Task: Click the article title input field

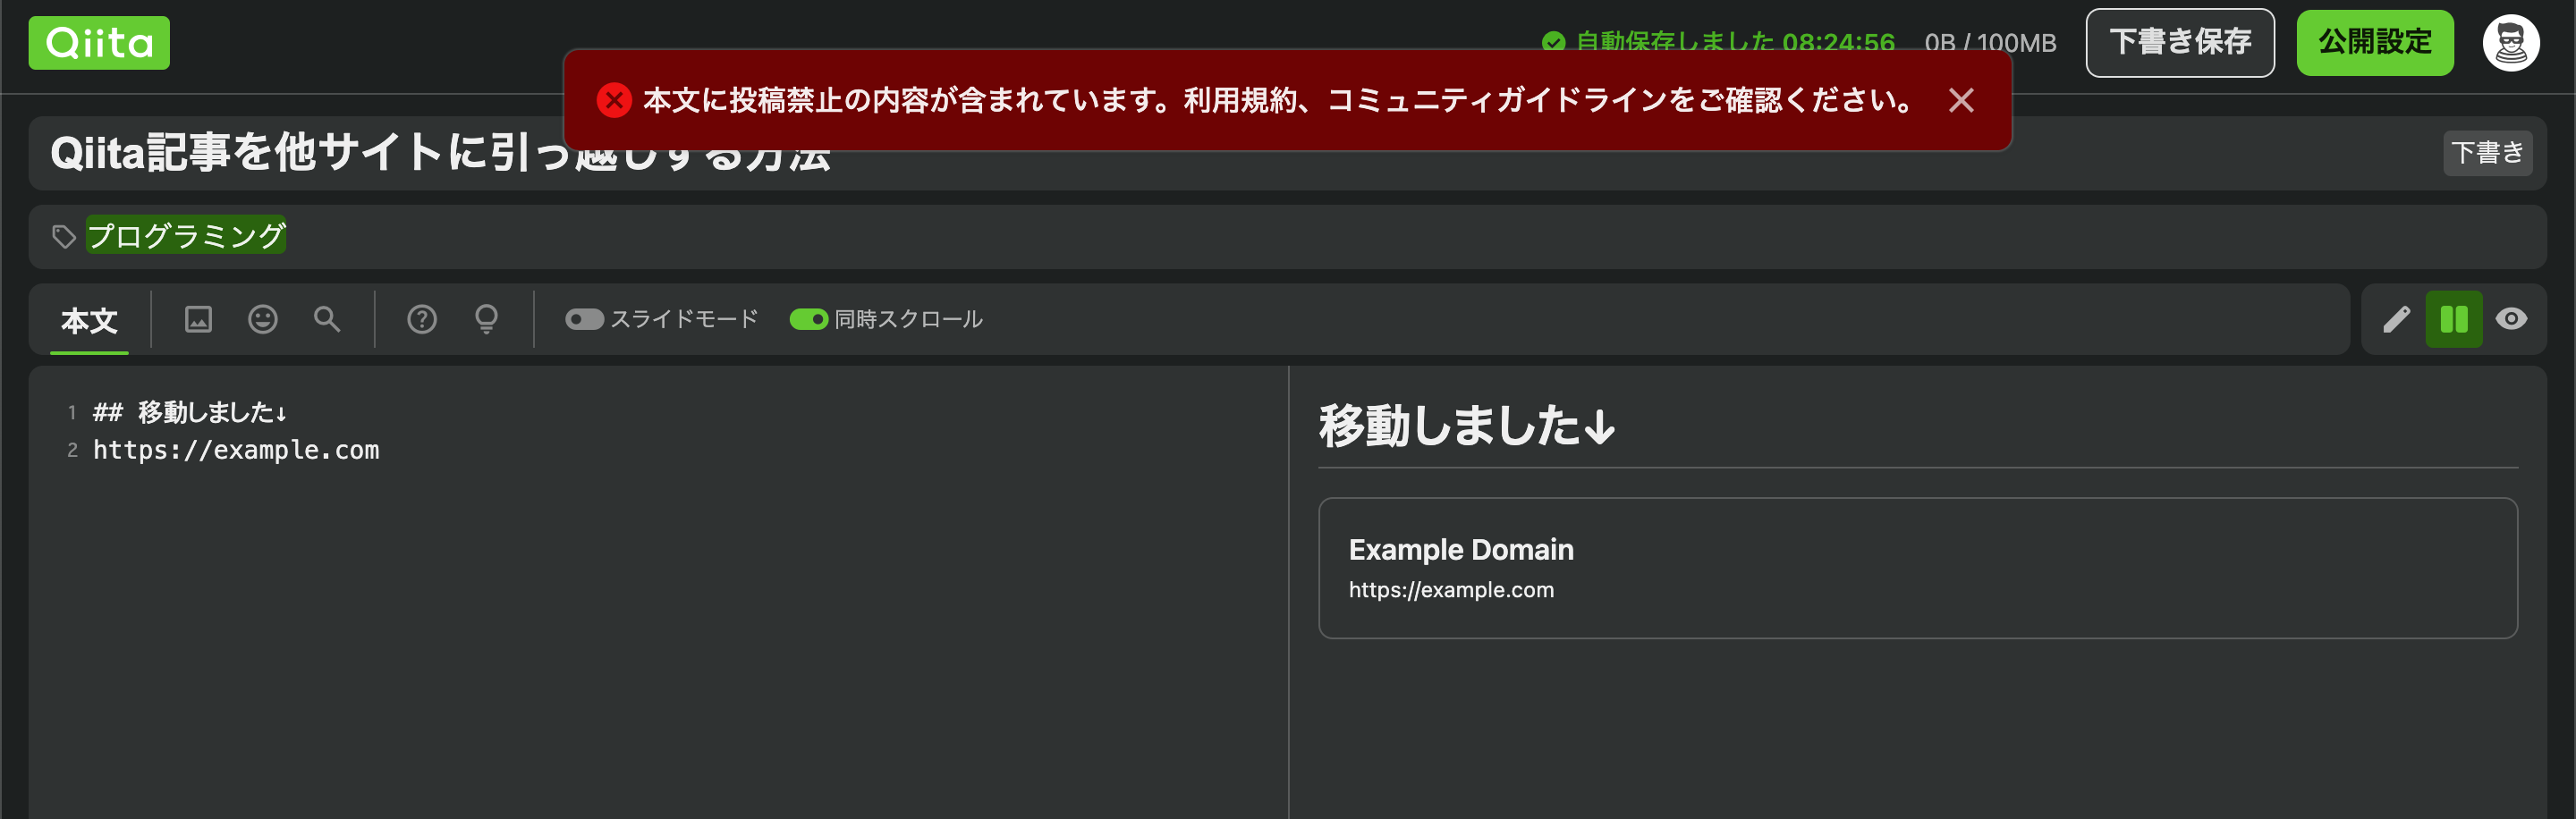Action: tap(1287, 153)
